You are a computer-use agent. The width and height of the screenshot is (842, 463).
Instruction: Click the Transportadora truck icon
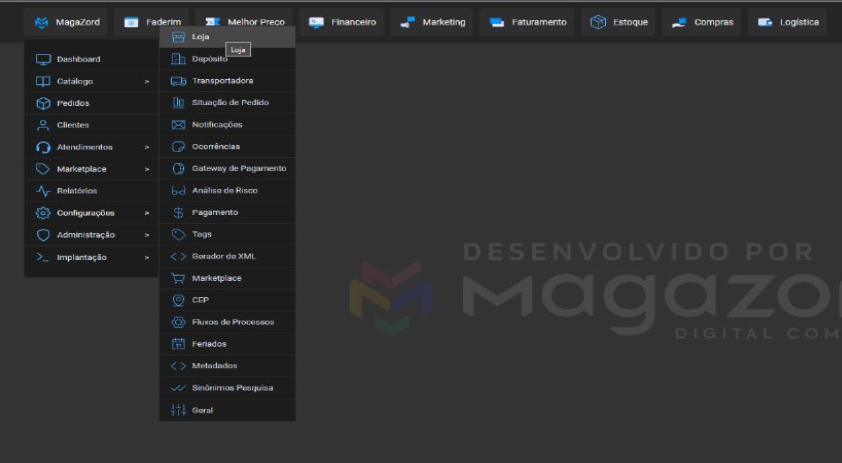(x=178, y=81)
